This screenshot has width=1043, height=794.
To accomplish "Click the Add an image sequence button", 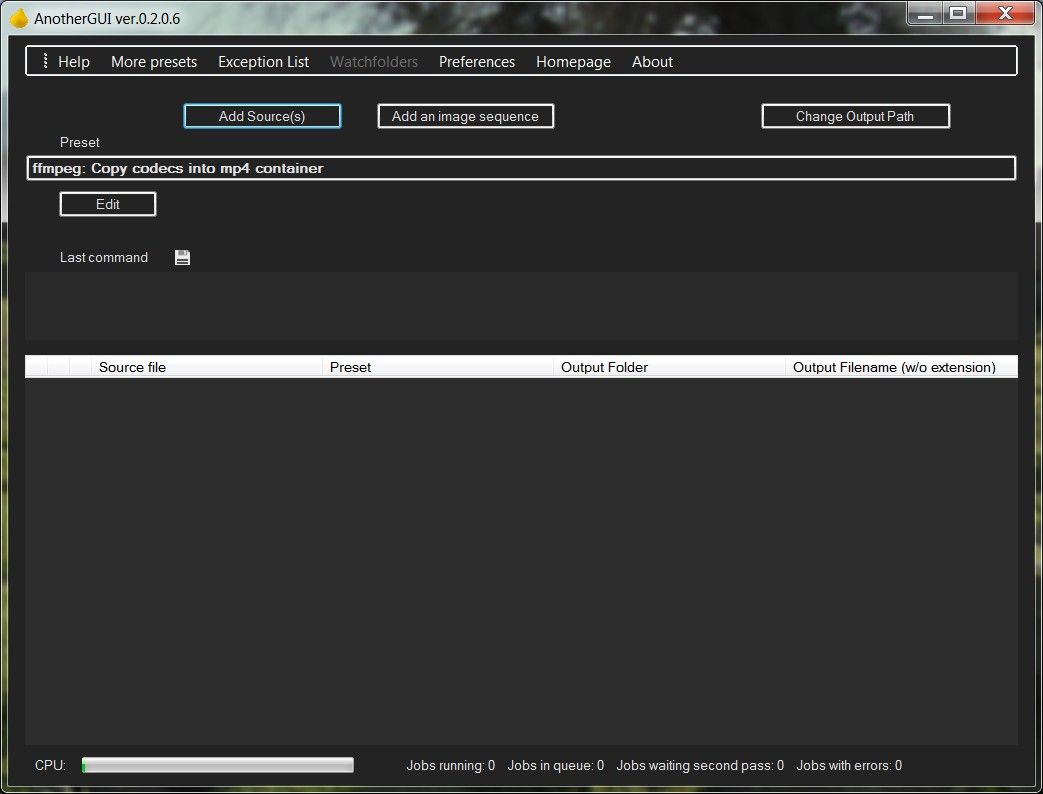I will [x=465, y=115].
